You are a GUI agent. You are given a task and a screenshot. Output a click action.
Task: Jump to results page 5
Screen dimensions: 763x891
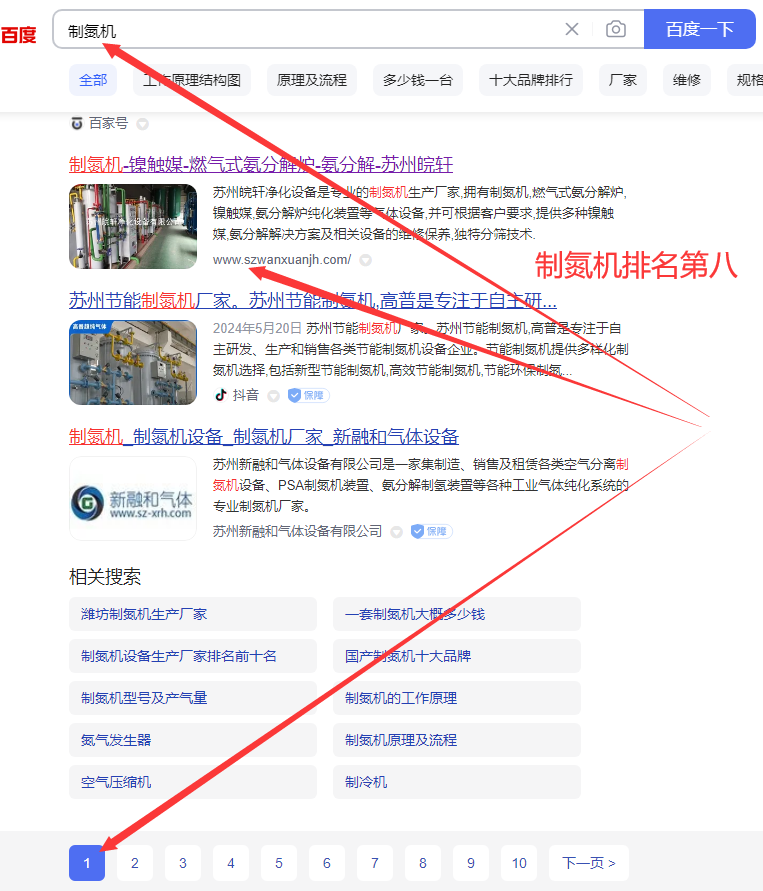click(279, 863)
